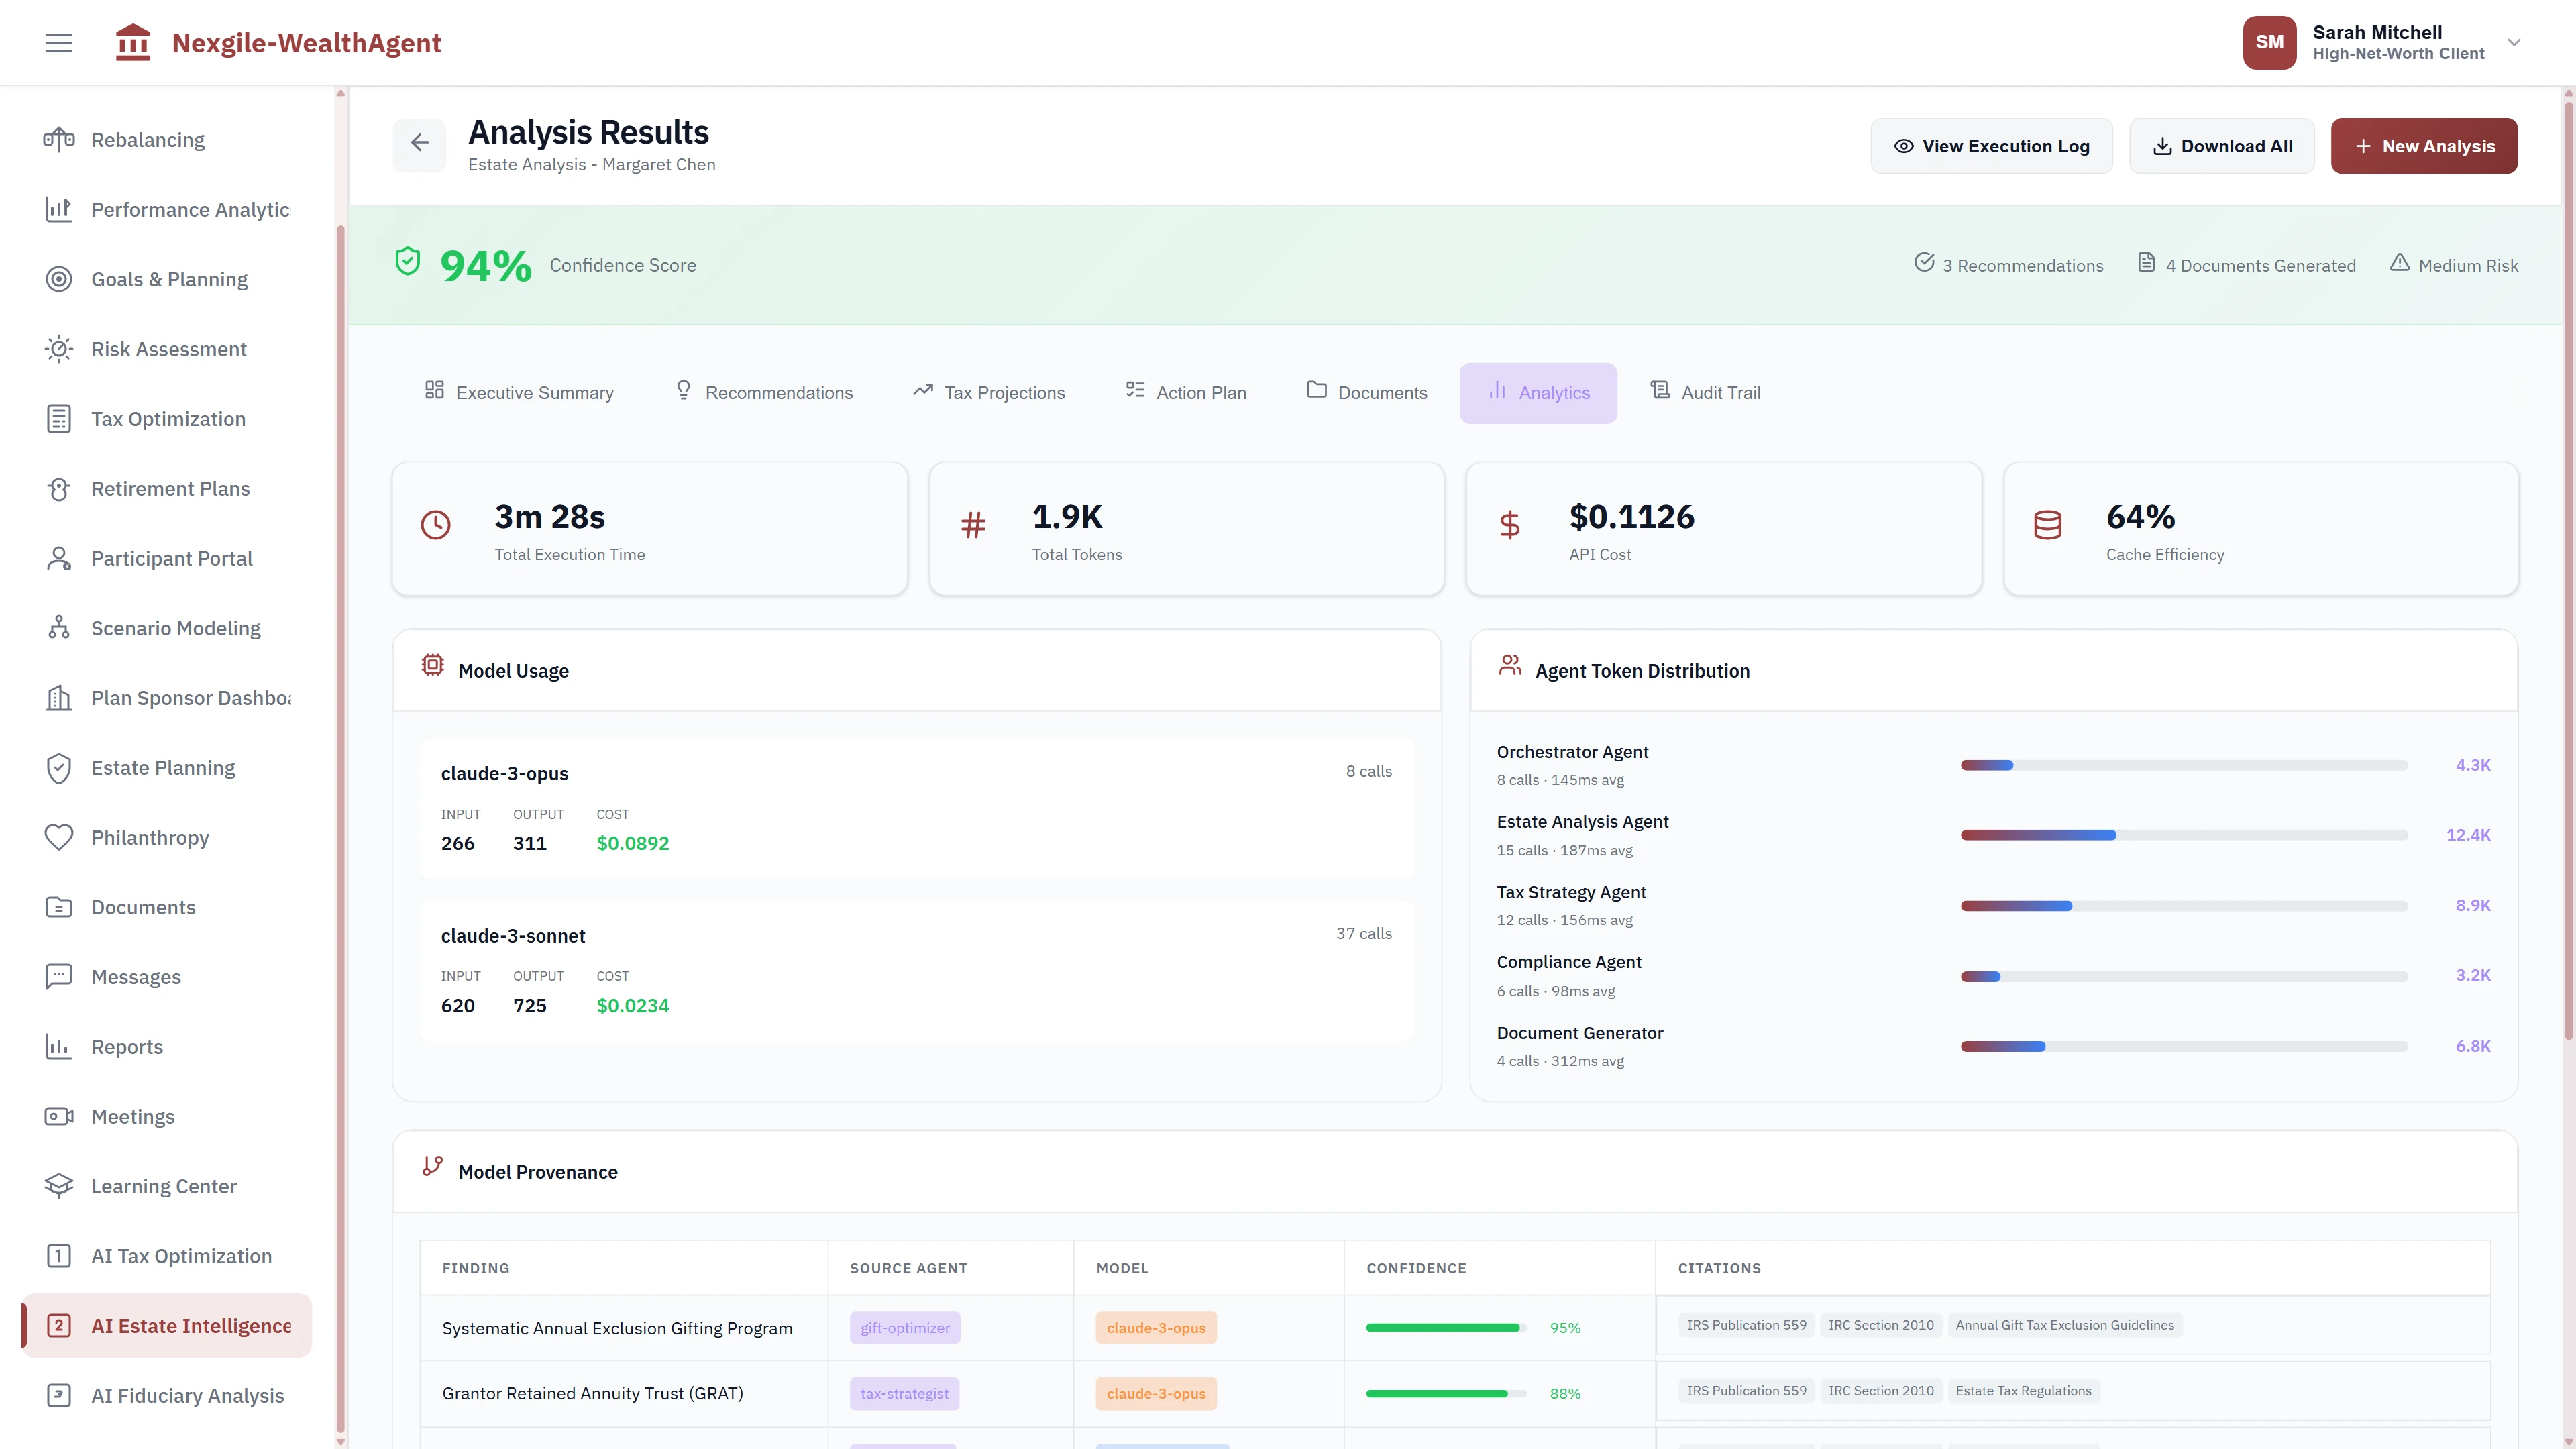Click the back arrow near Analysis Results
Screen dimensions: 2576x1449
pyautogui.click(x=420, y=143)
